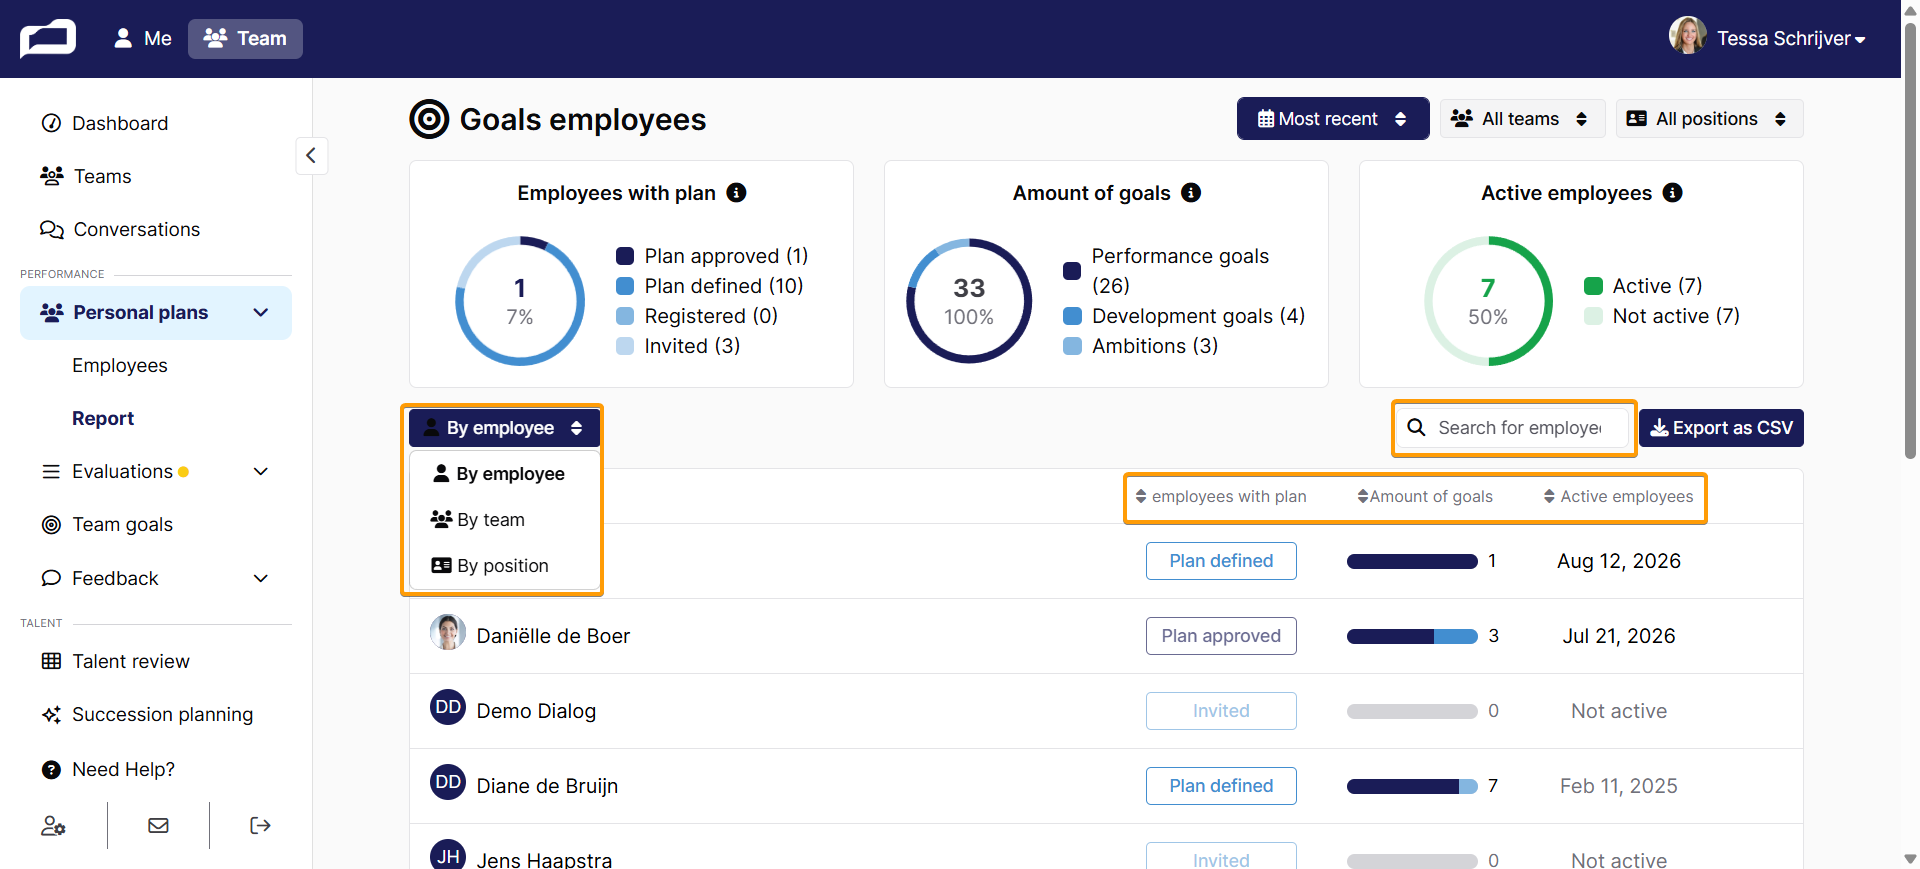
Task: Select By position grouping option
Action: [504, 566]
